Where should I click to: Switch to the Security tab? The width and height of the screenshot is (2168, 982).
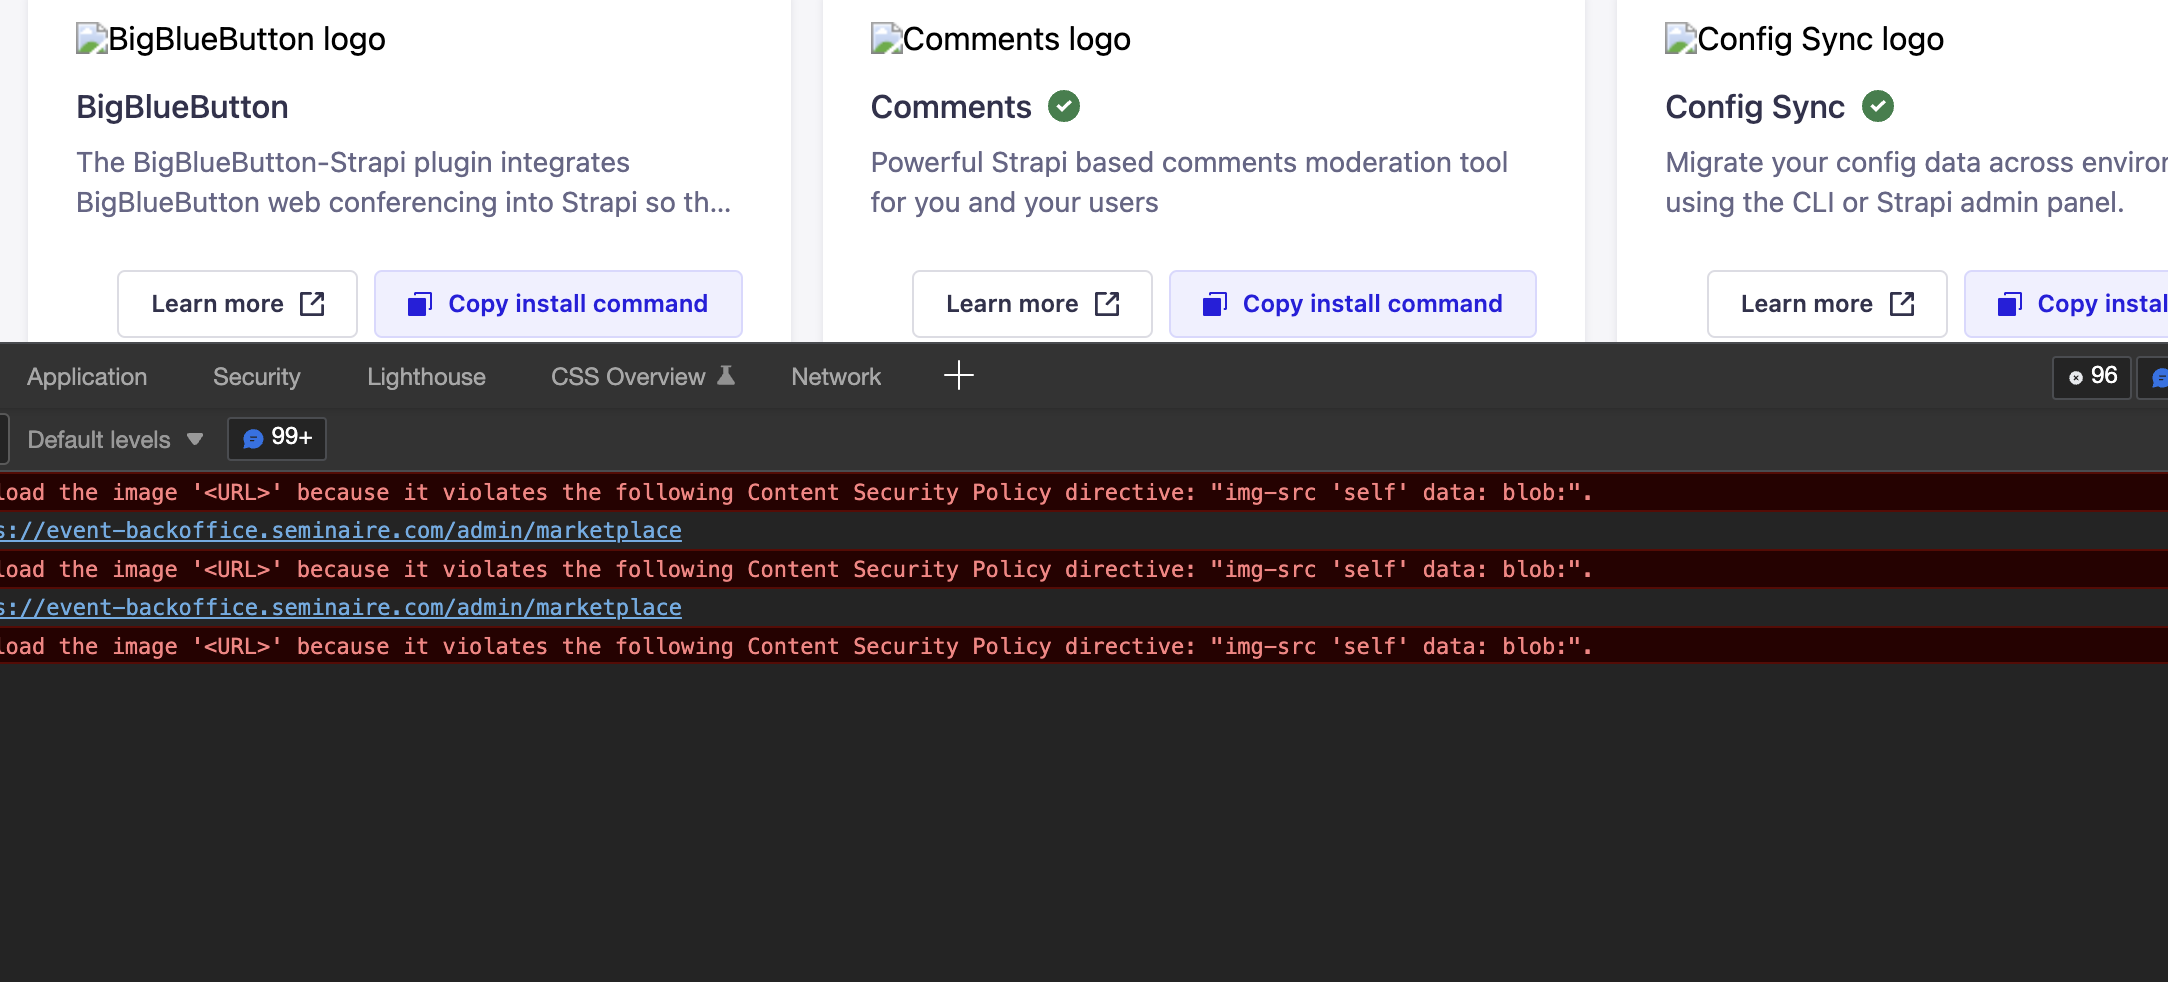(257, 377)
